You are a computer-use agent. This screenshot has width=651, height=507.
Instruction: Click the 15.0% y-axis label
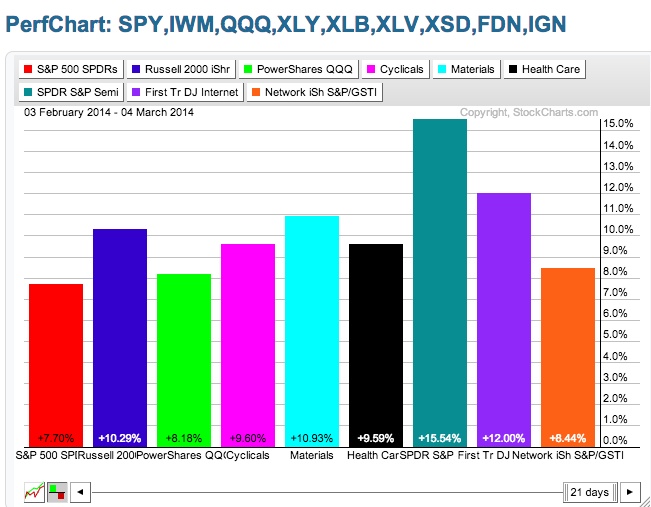pyautogui.click(x=619, y=123)
